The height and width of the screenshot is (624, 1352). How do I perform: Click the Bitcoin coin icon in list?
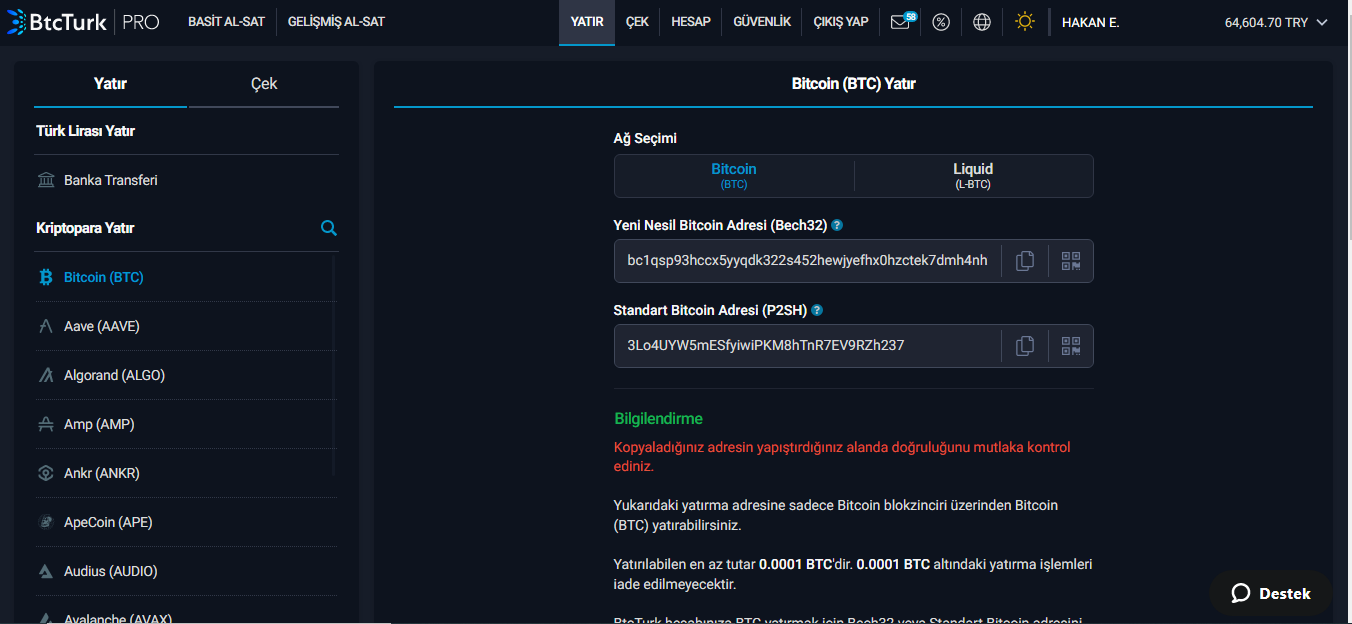tap(46, 277)
